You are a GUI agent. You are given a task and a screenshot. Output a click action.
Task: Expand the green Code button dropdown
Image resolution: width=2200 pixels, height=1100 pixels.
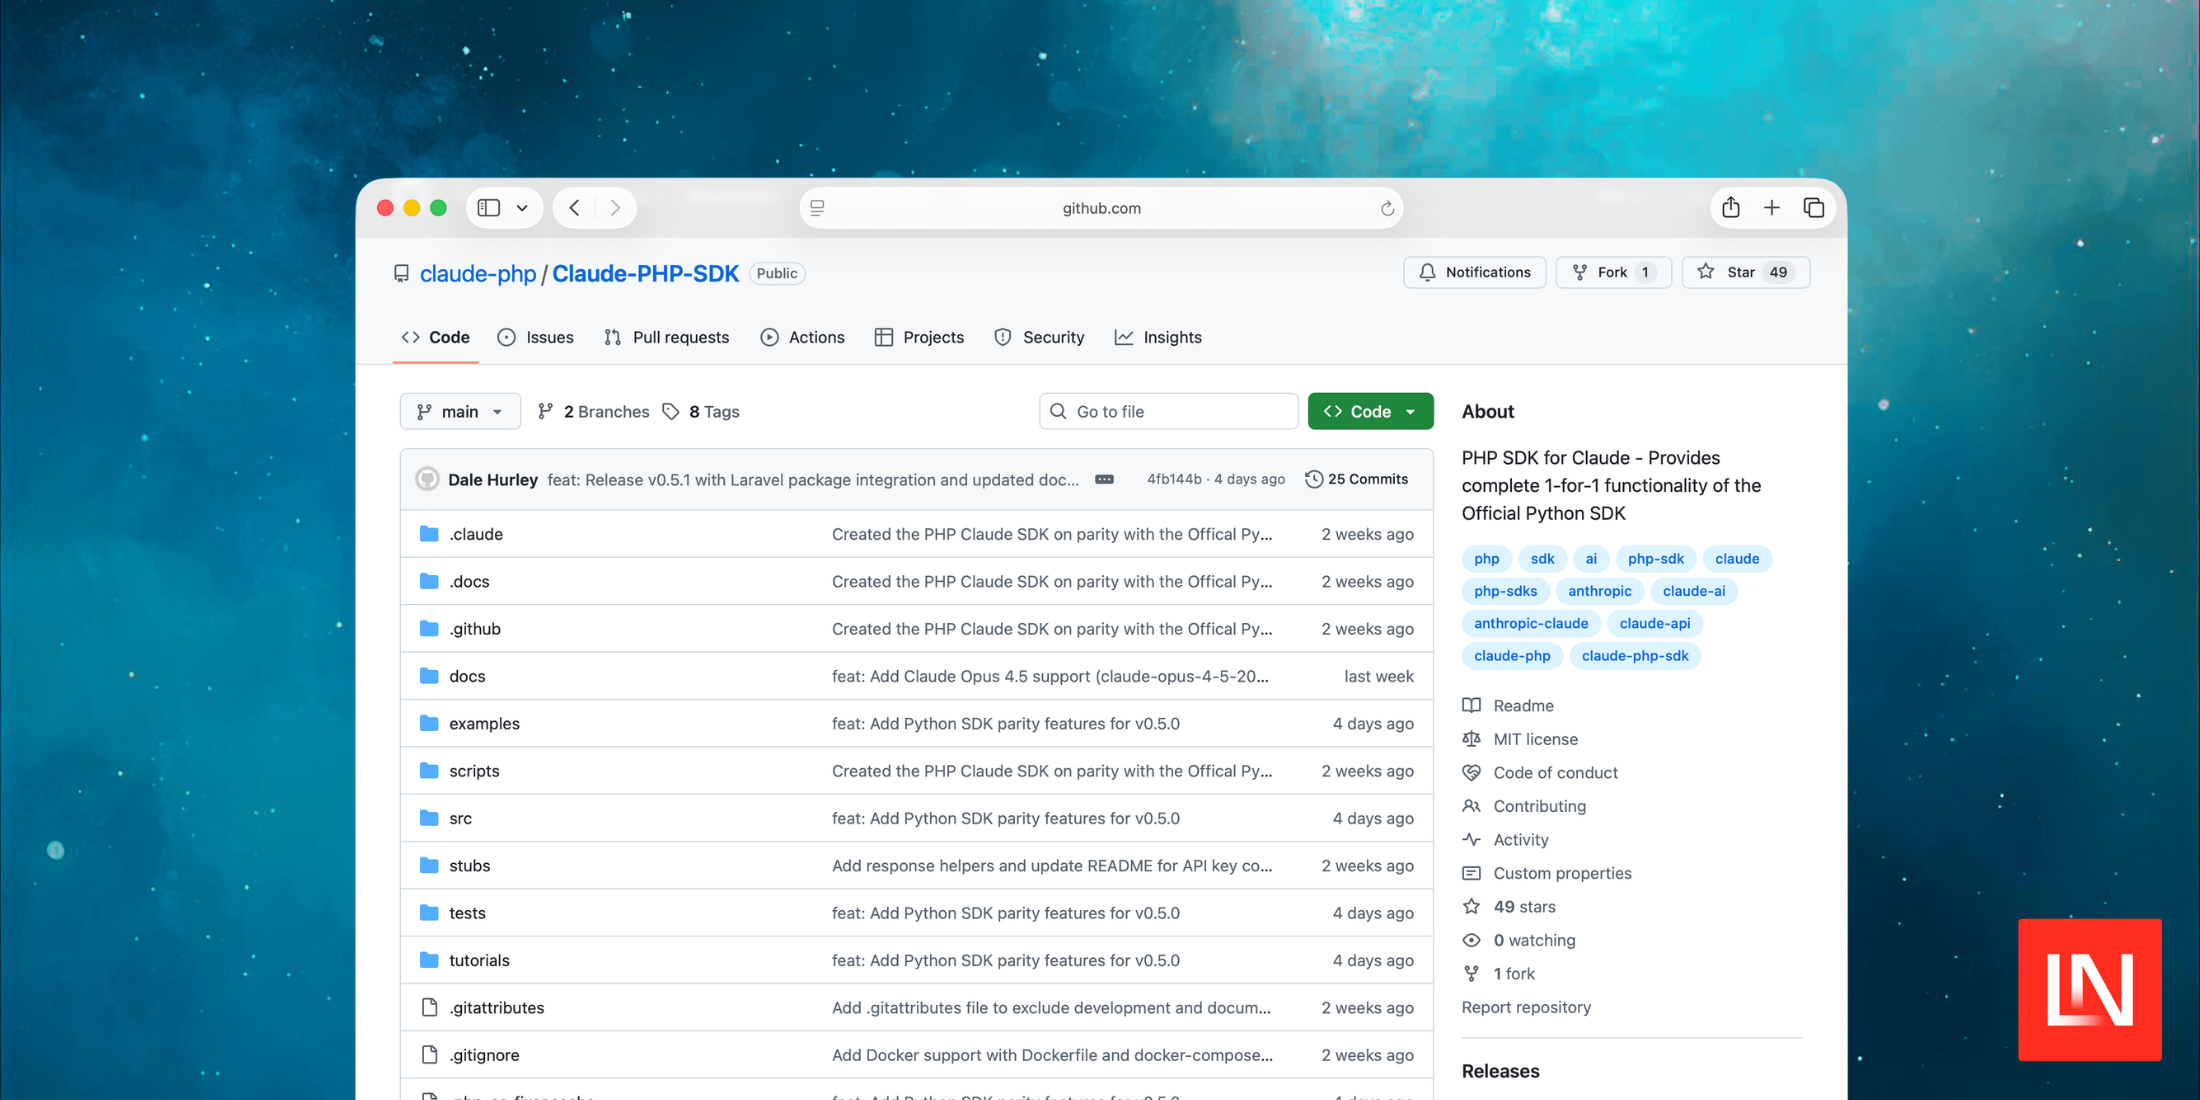point(1410,411)
